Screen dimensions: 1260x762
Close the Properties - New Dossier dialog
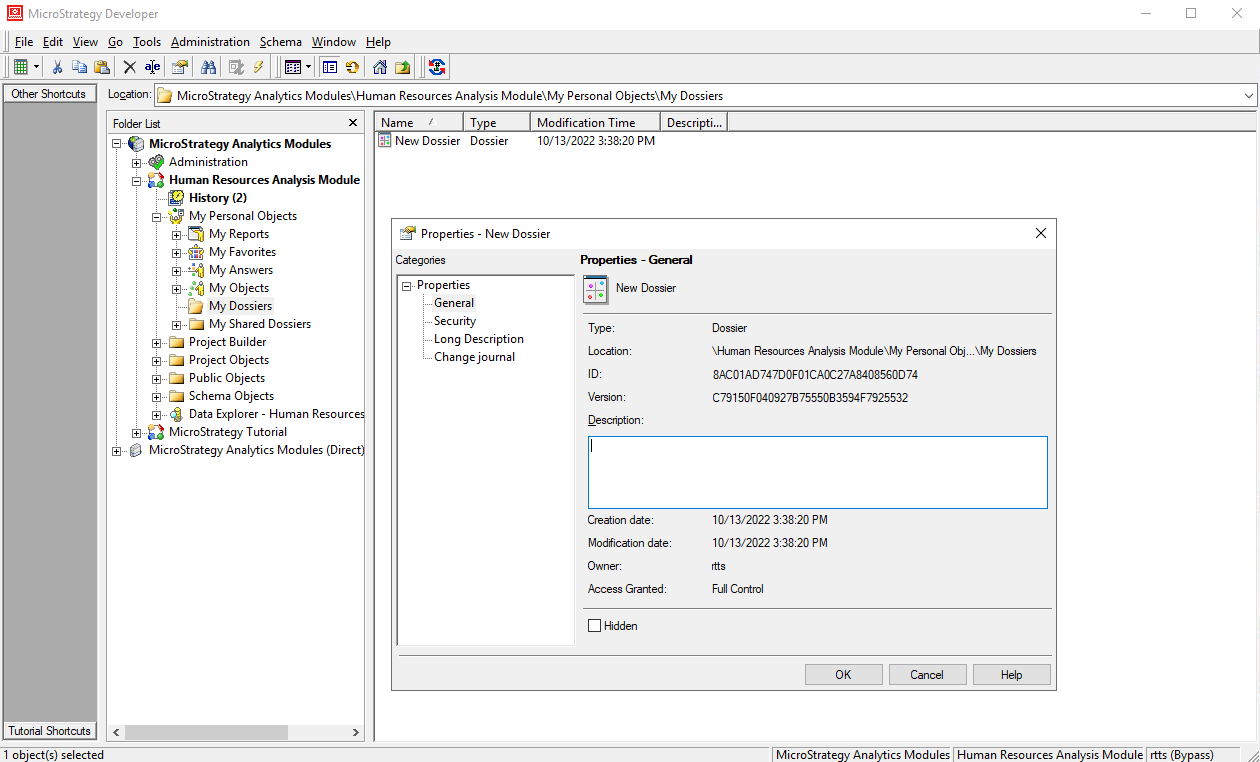pos(1041,233)
